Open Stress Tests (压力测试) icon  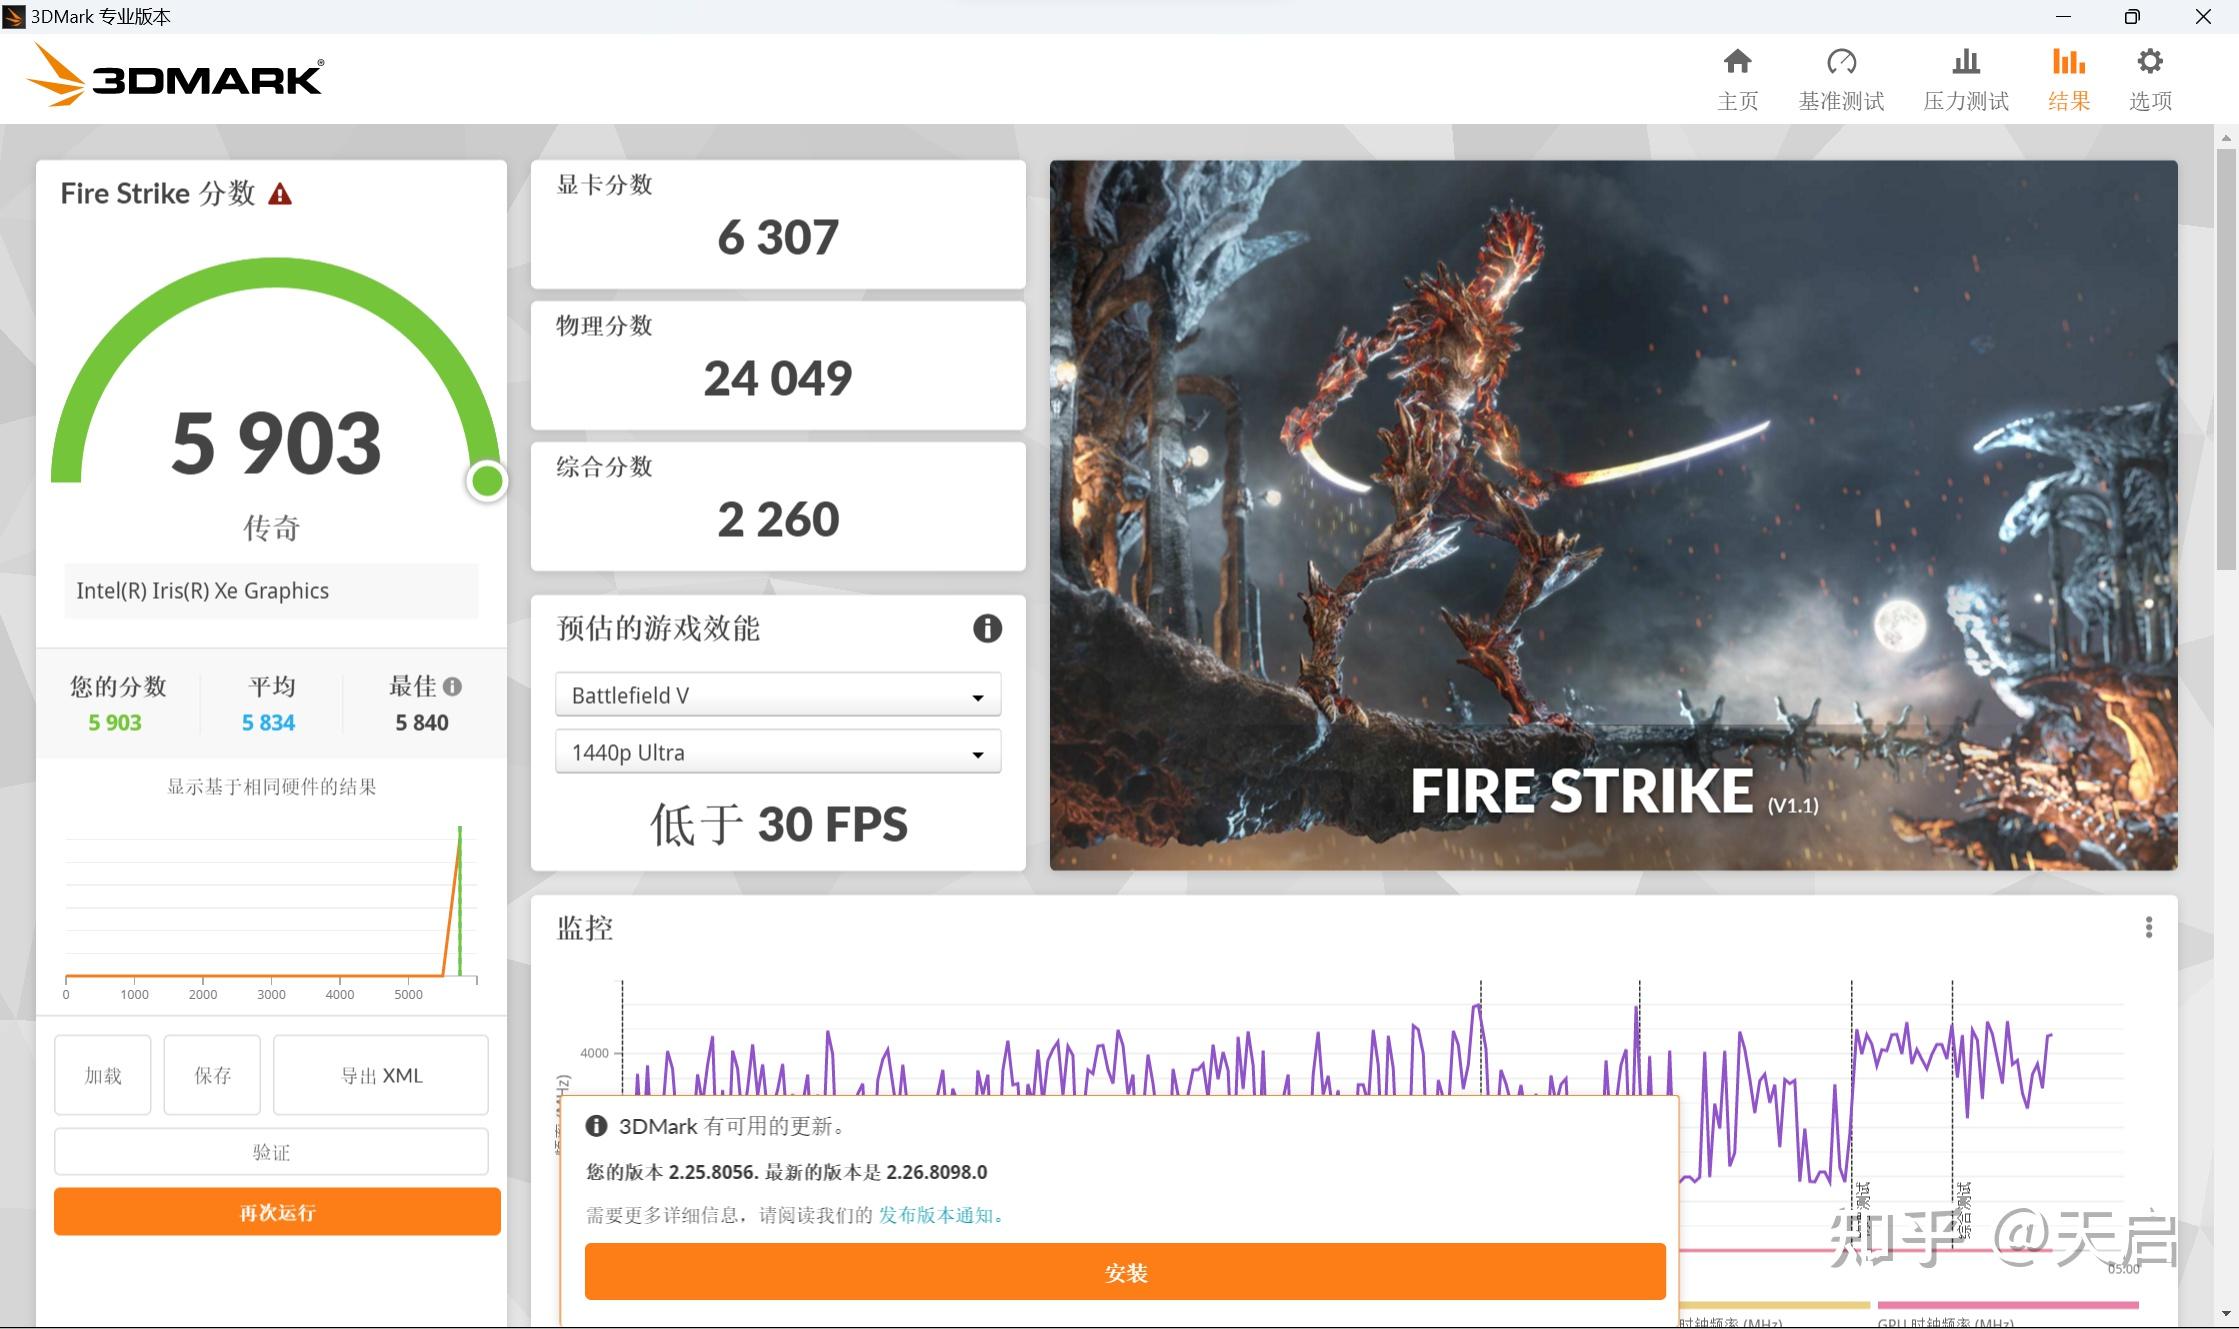(1965, 63)
